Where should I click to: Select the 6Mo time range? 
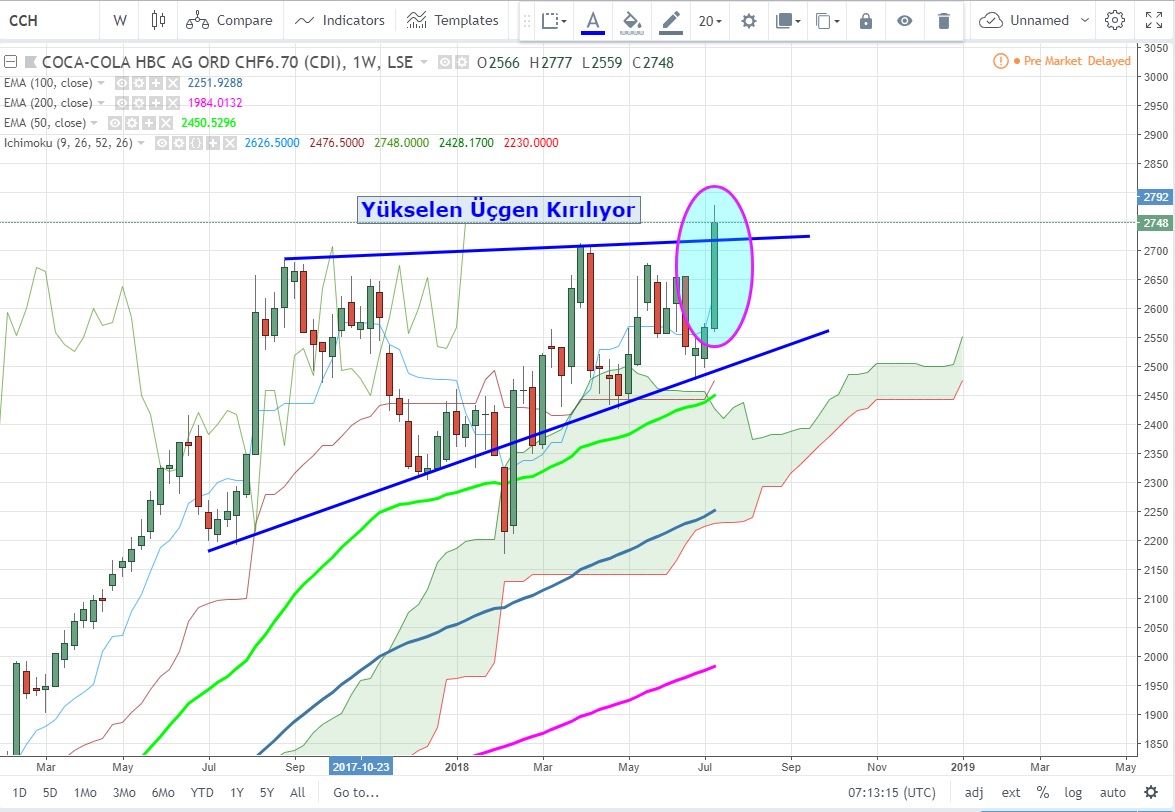click(x=163, y=793)
